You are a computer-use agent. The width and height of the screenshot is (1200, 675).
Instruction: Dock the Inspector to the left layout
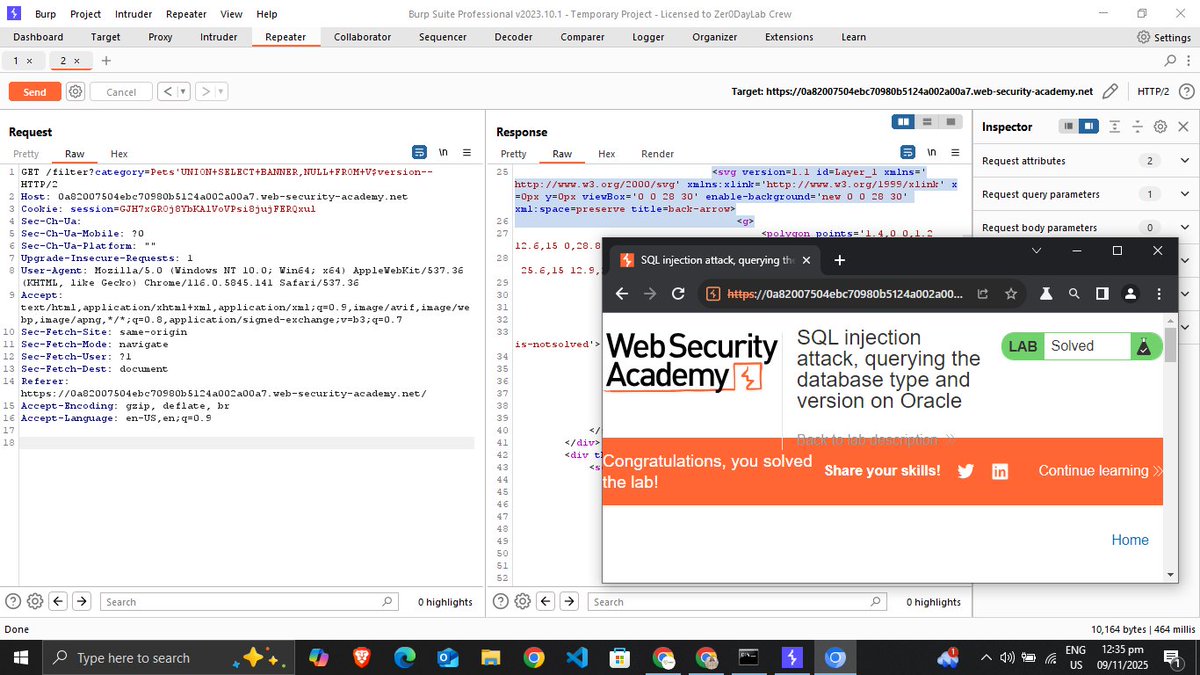tap(1069, 127)
